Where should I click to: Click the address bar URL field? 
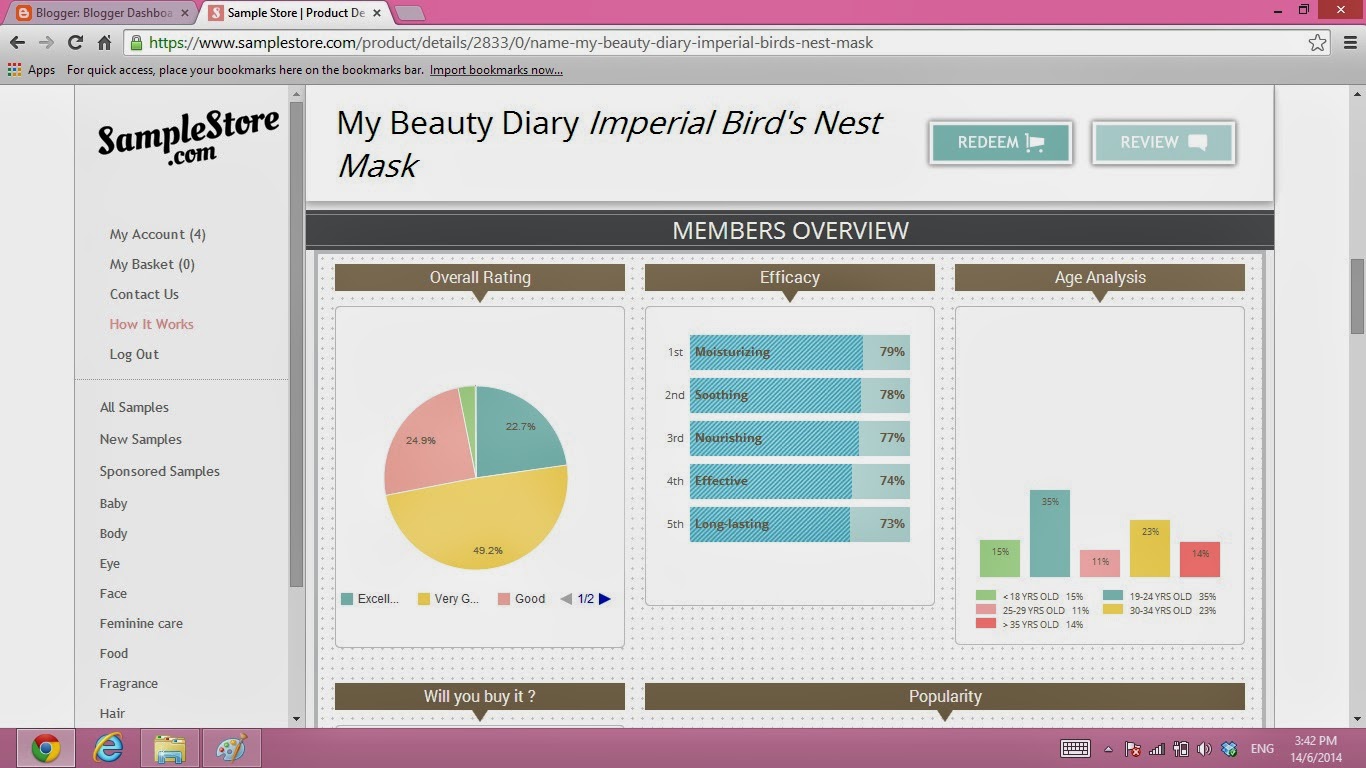(717, 43)
